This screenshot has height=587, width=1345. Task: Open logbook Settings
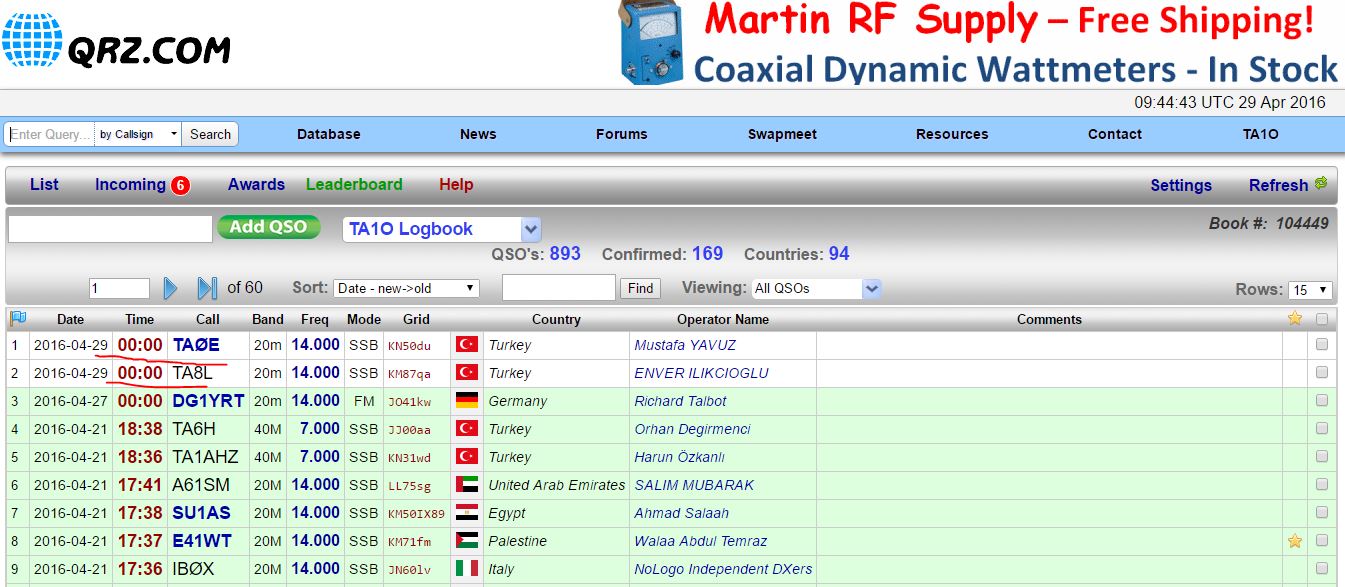click(1181, 185)
